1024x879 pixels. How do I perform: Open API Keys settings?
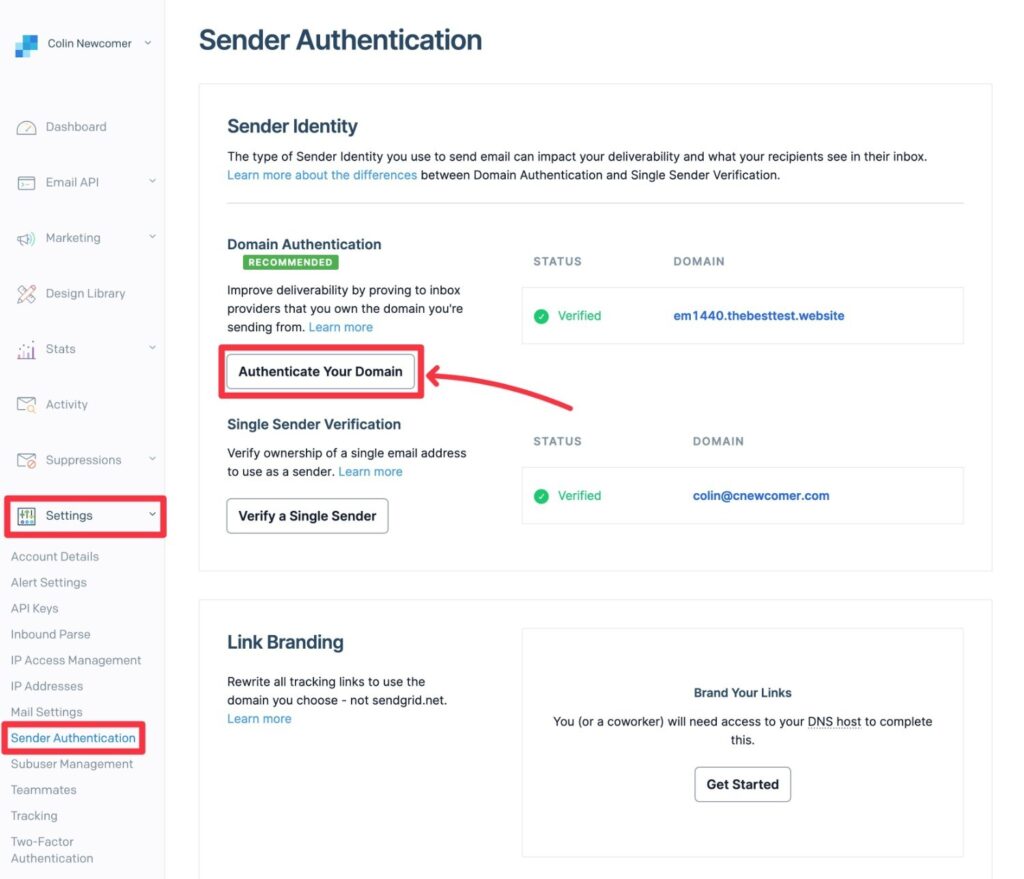point(34,608)
